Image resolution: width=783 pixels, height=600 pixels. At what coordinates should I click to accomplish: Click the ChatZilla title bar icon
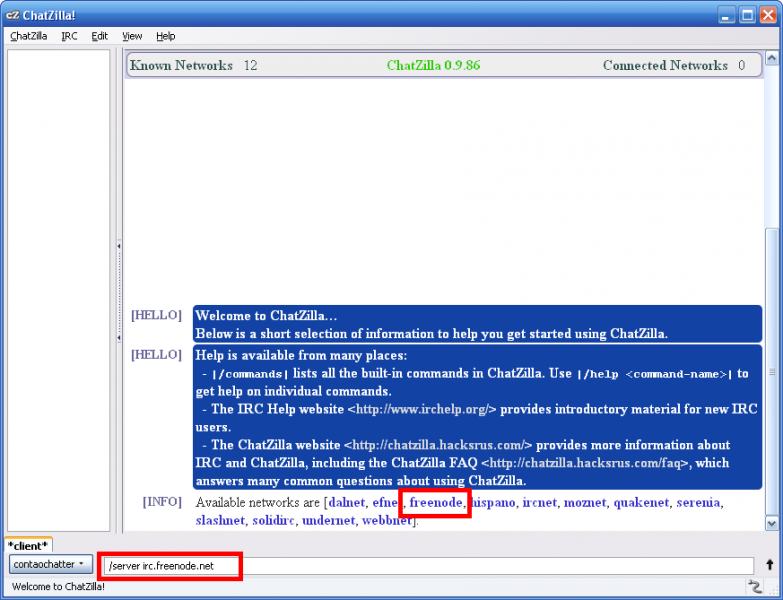click(x=12, y=14)
